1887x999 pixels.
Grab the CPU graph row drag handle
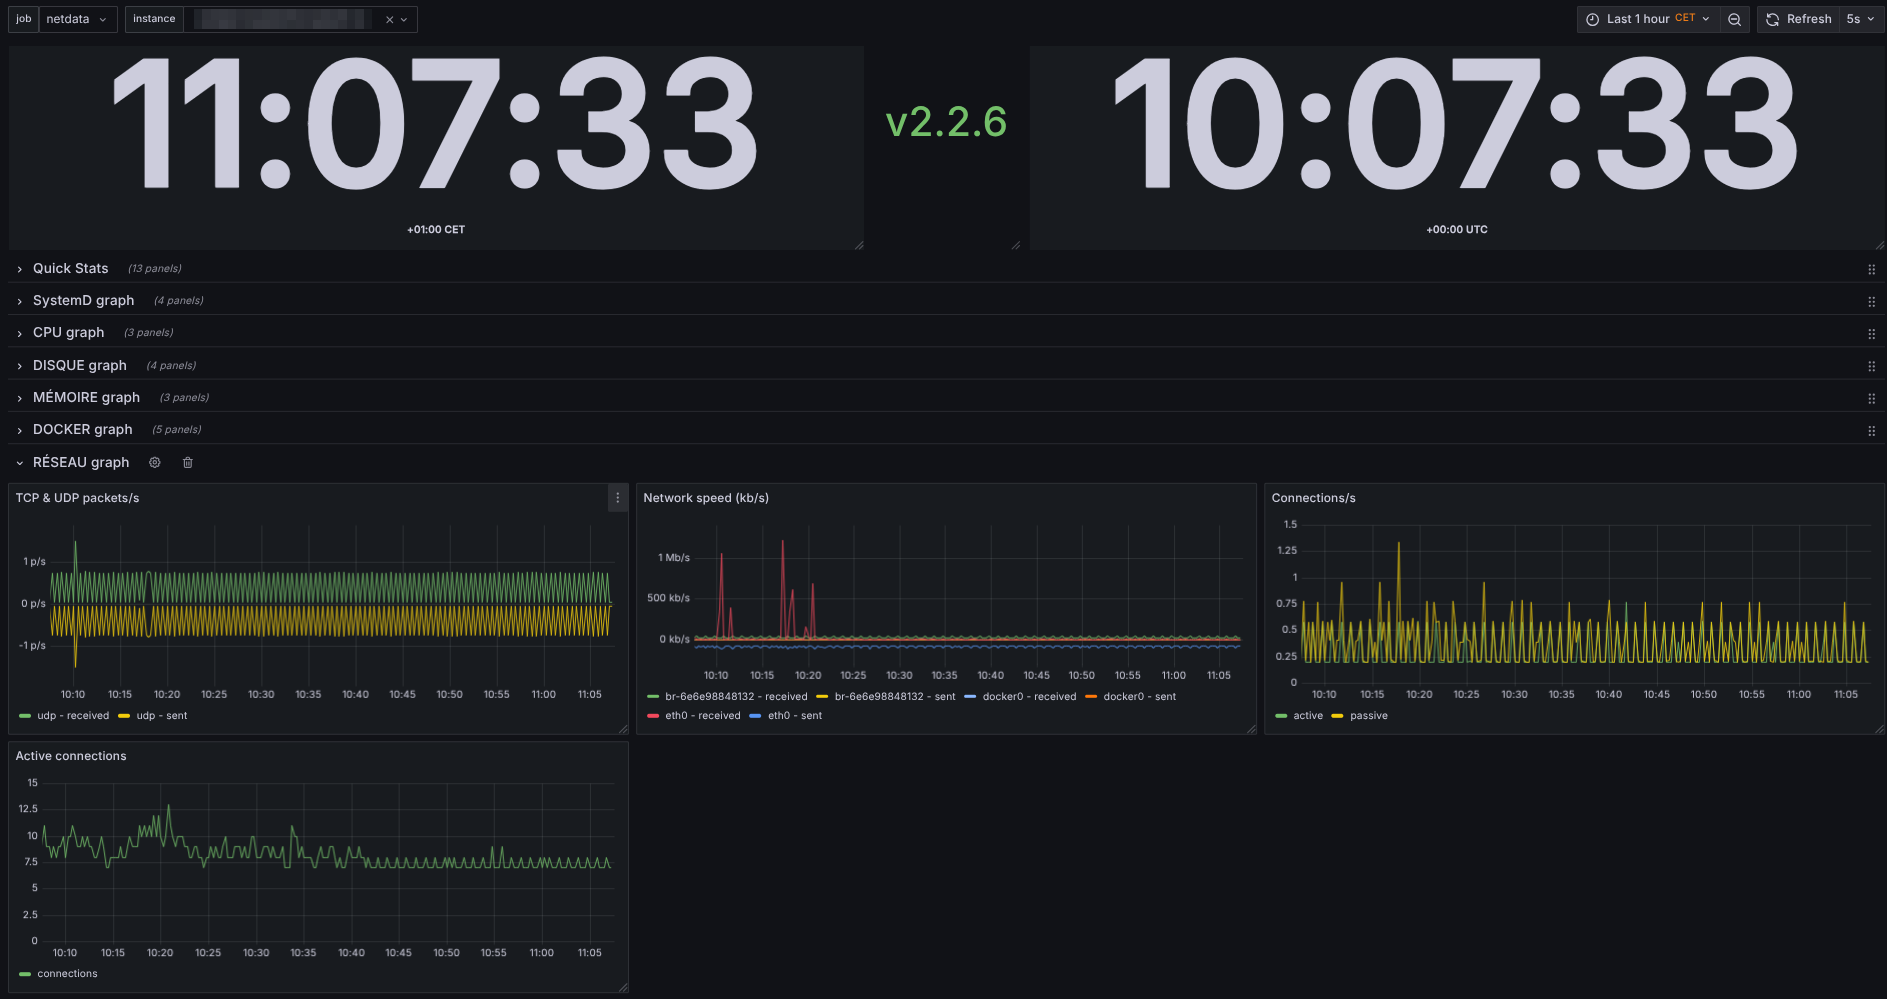coord(1871,333)
